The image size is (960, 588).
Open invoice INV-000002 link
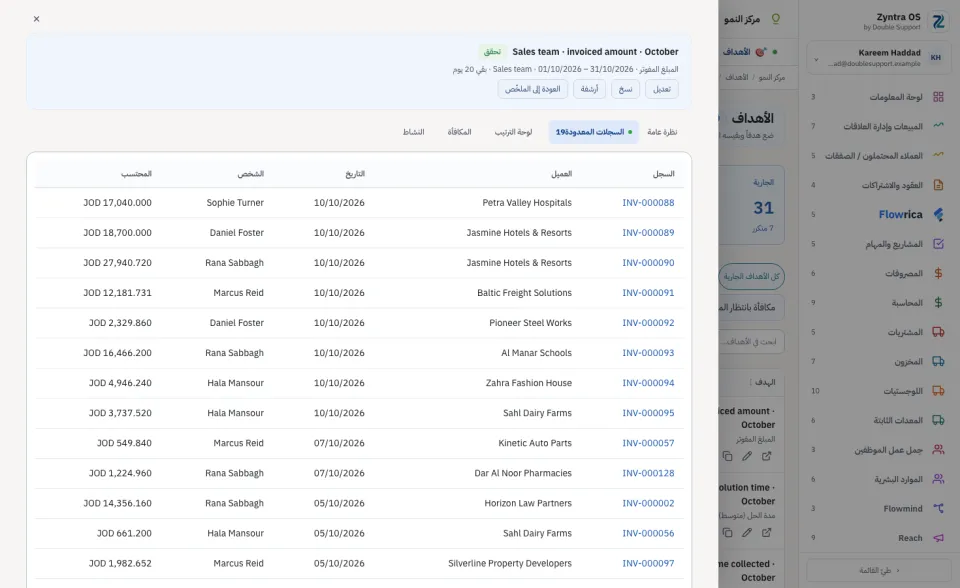(648, 503)
